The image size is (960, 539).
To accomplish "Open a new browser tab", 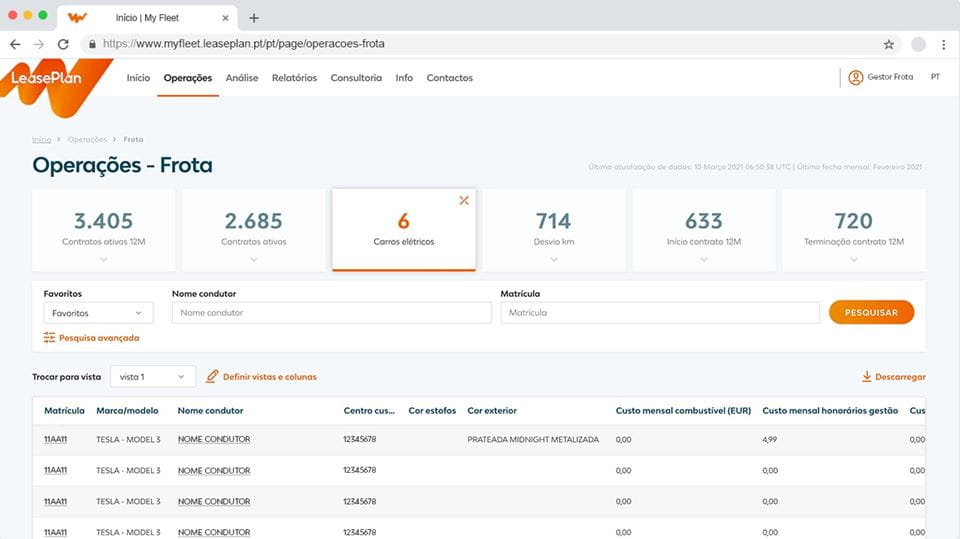I will click(254, 18).
